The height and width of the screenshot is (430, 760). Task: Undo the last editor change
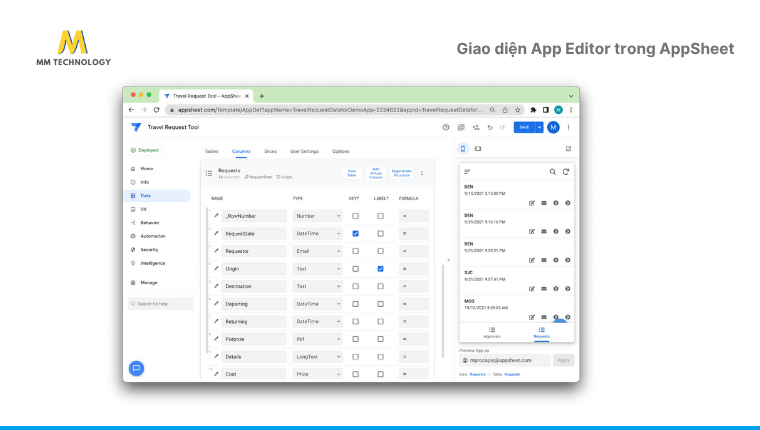490,127
